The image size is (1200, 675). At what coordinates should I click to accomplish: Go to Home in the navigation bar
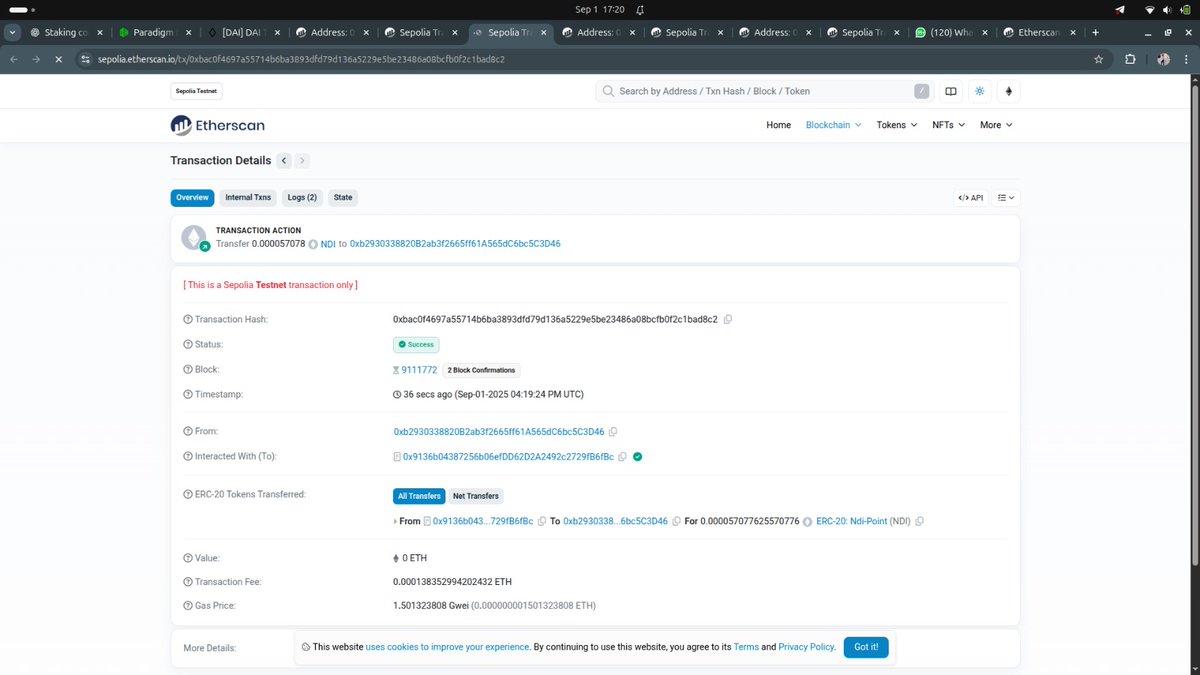click(x=779, y=125)
